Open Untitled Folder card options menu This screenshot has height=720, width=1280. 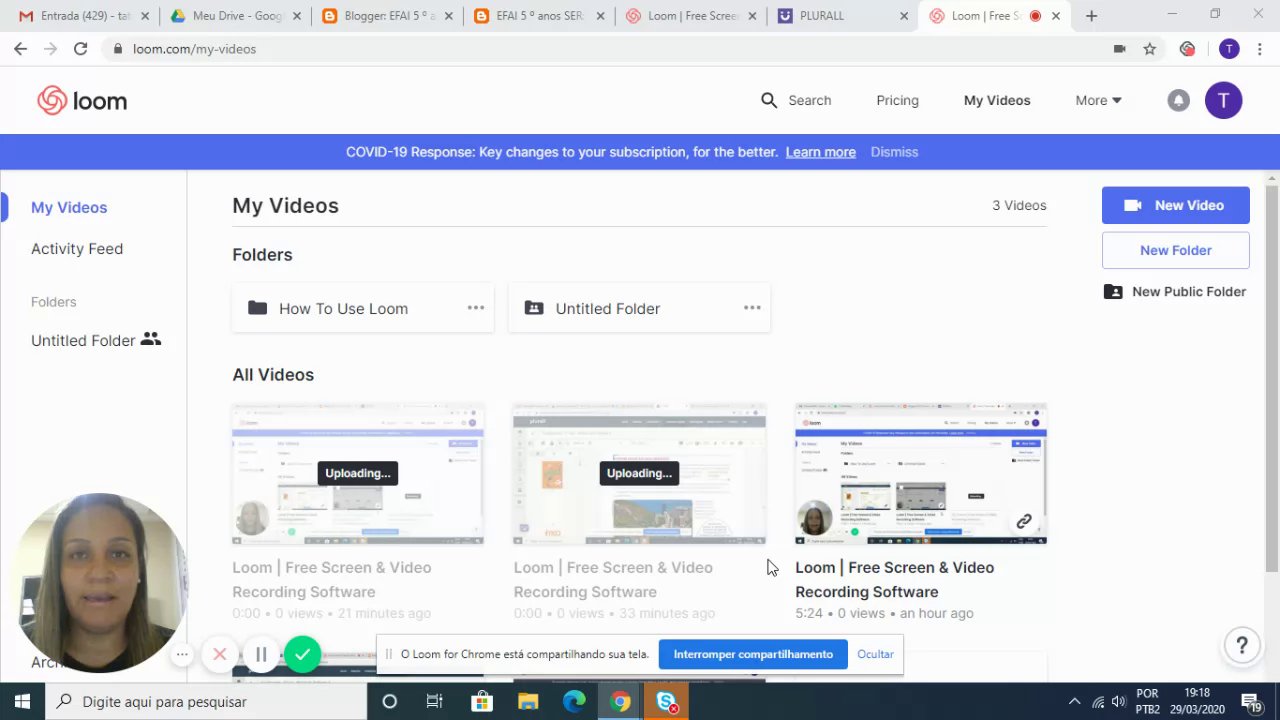coord(752,308)
